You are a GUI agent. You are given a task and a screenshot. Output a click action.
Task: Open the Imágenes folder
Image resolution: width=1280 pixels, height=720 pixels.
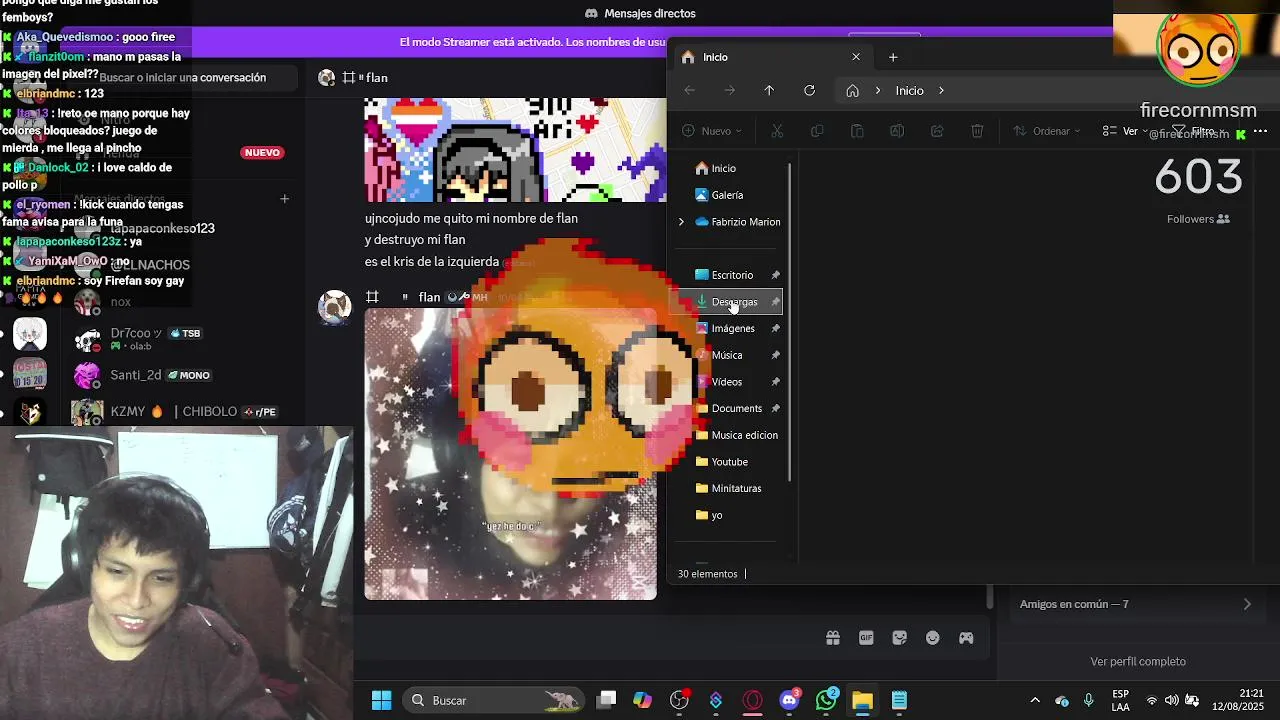tap(733, 328)
